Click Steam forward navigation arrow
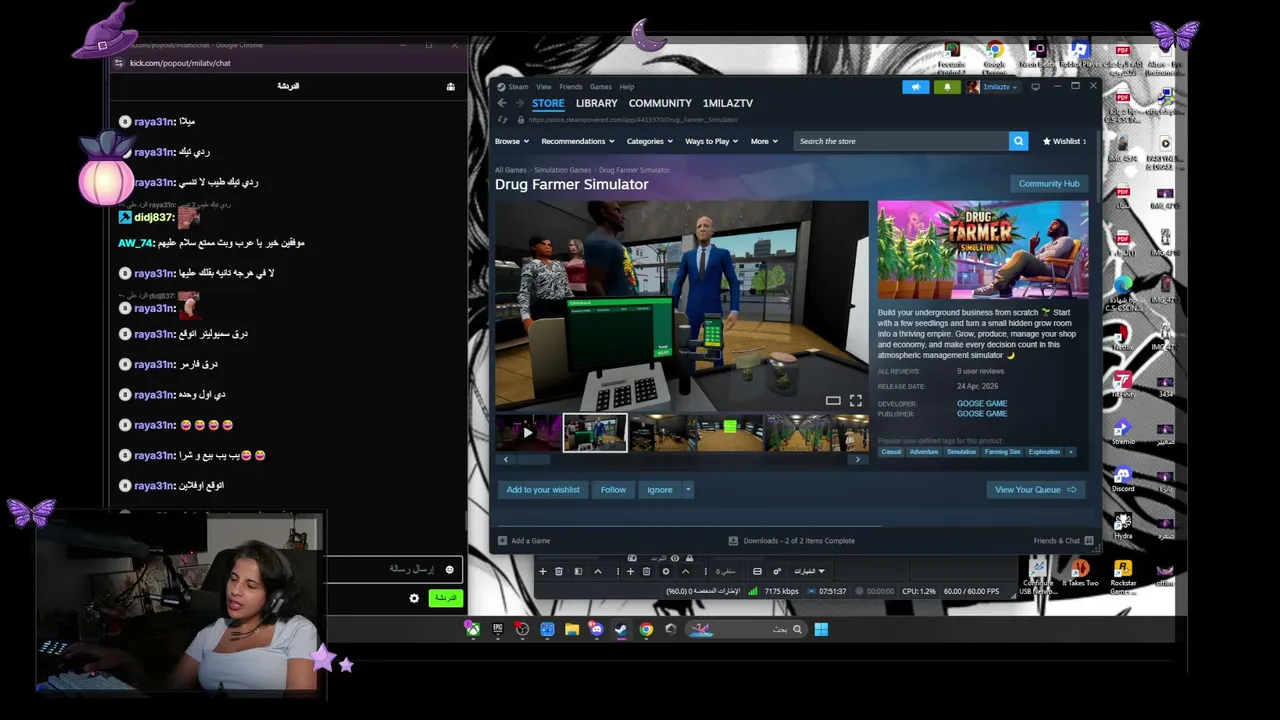This screenshot has width=1280, height=720. click(x=518, y=103)
